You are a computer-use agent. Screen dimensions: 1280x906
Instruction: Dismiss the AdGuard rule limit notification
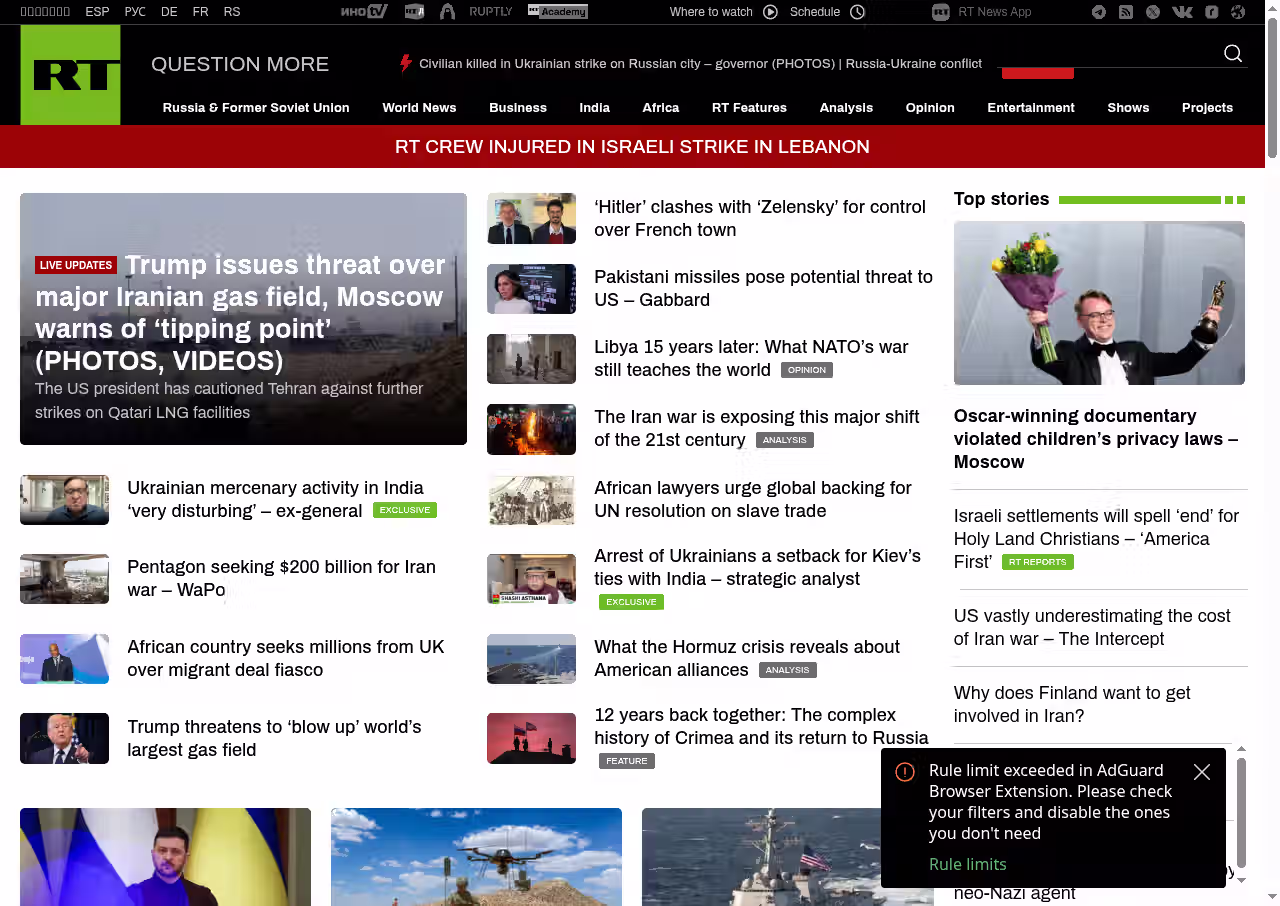pyautogui.click(x=1202, y=772)
